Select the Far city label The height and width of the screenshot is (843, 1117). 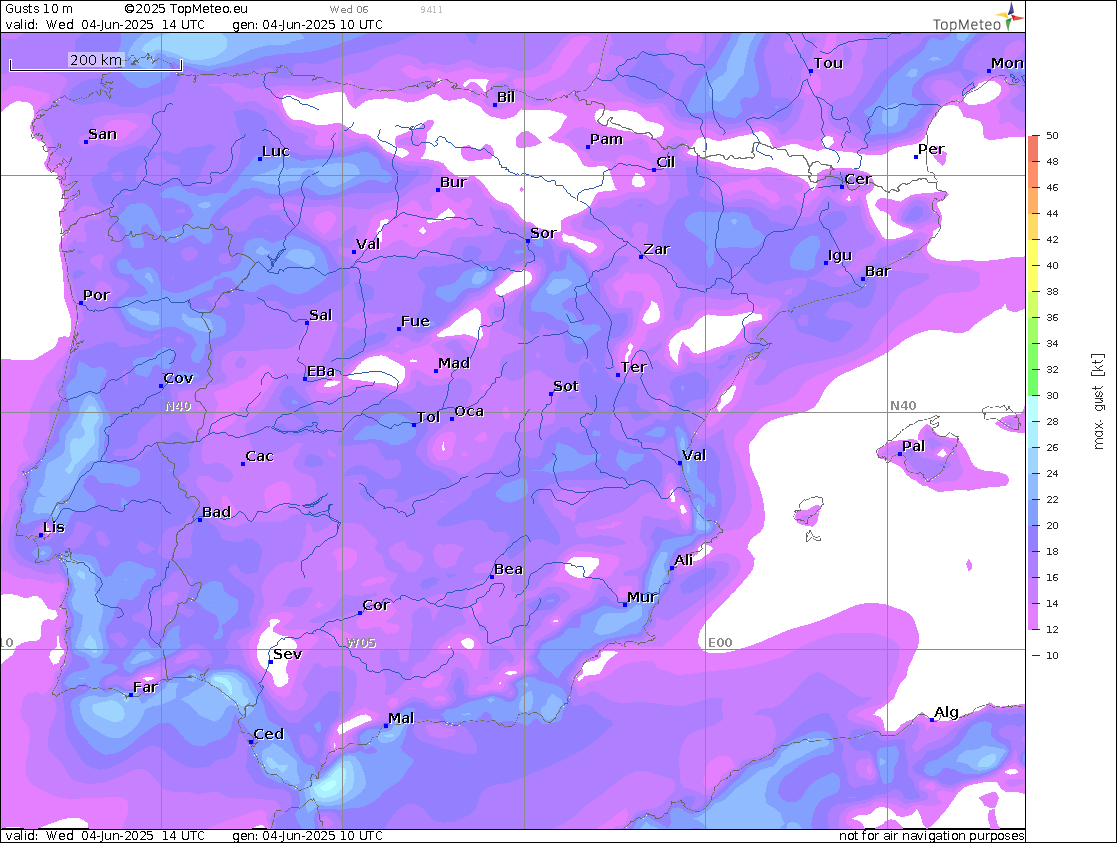click(x=145, y=686)
